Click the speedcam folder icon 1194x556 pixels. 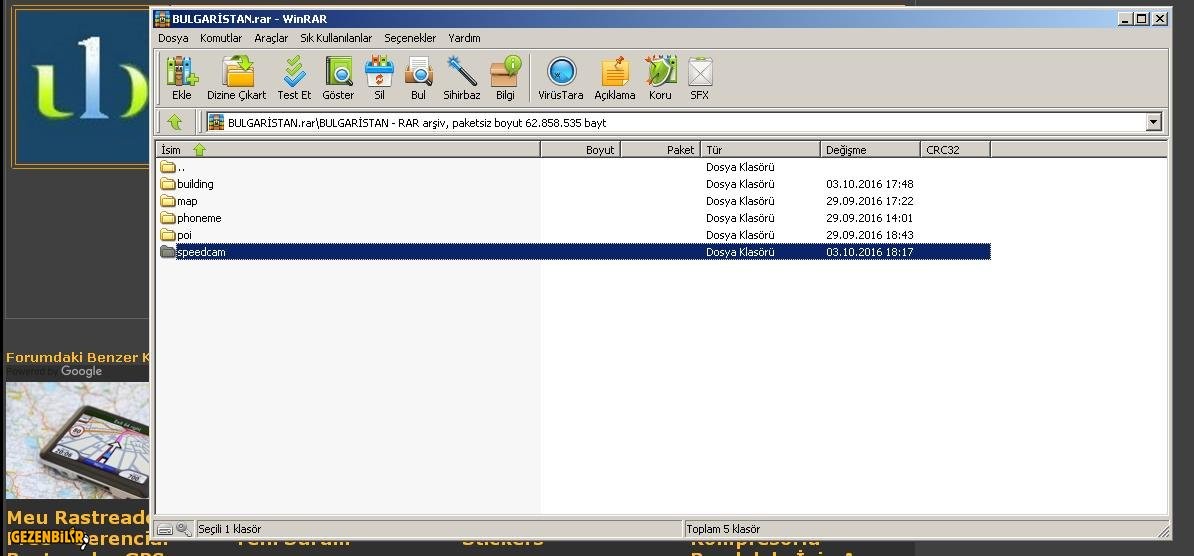(x=168, y=251)
